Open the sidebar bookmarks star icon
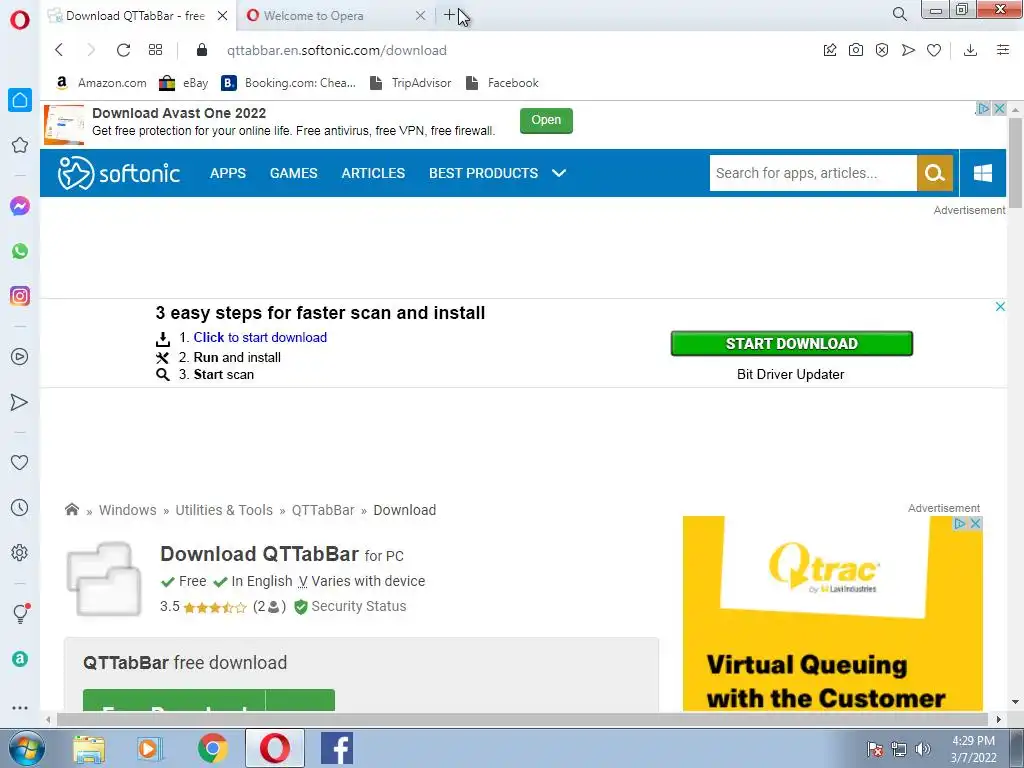Viewport: 1024px width, 768px height. [x=20, y=145]
